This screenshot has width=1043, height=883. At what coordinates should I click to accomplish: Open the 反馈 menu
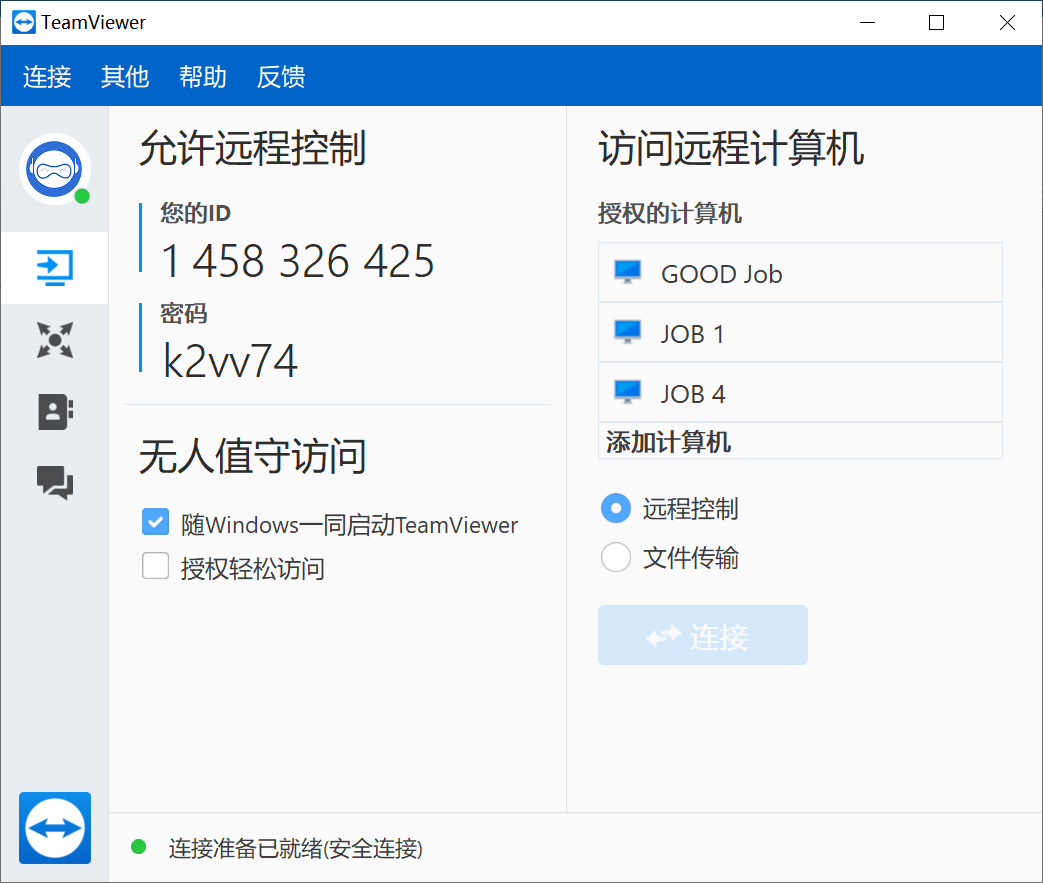point(281,77)
